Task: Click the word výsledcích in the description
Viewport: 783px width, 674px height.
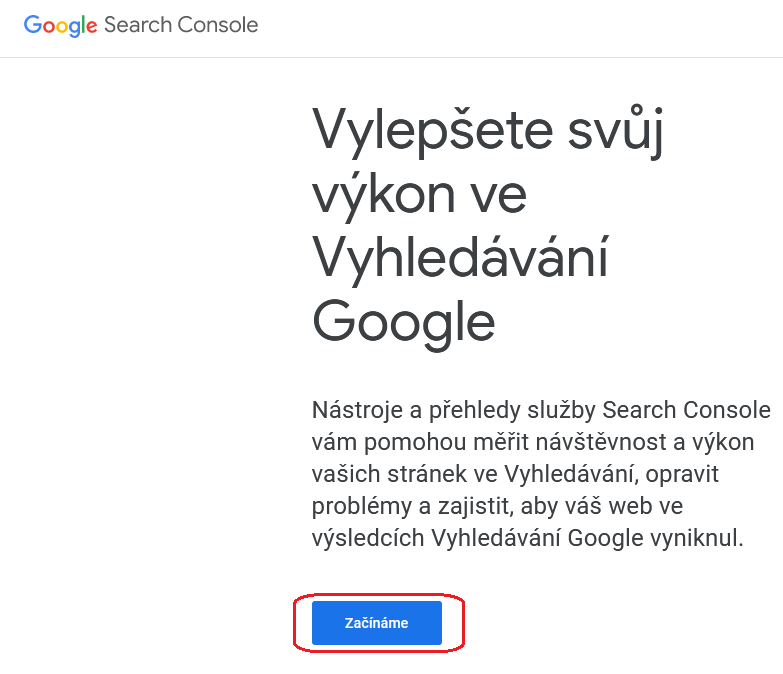Action: coord(367,538)
